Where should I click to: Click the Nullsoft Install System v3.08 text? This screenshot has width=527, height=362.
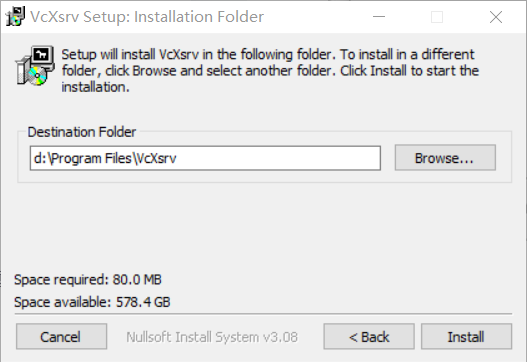212,337
